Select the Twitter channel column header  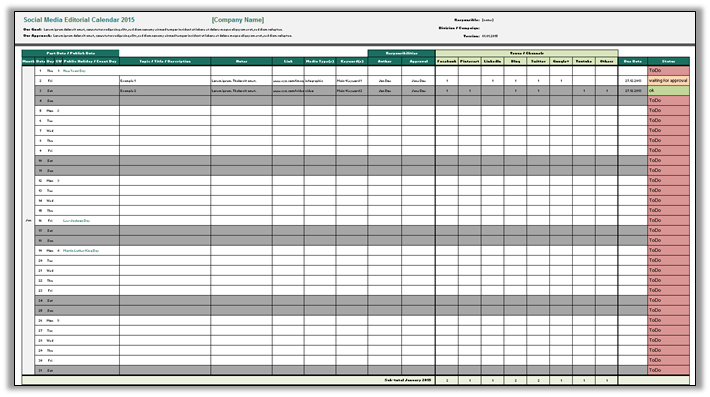(538, 61)
